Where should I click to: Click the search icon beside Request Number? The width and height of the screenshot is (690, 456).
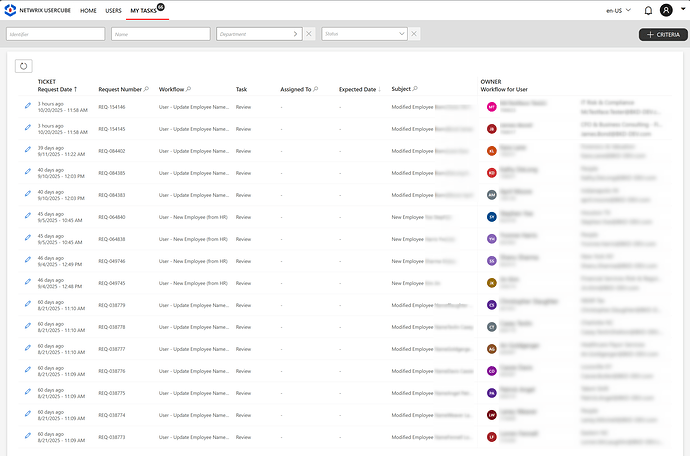[x=147, y=90]
